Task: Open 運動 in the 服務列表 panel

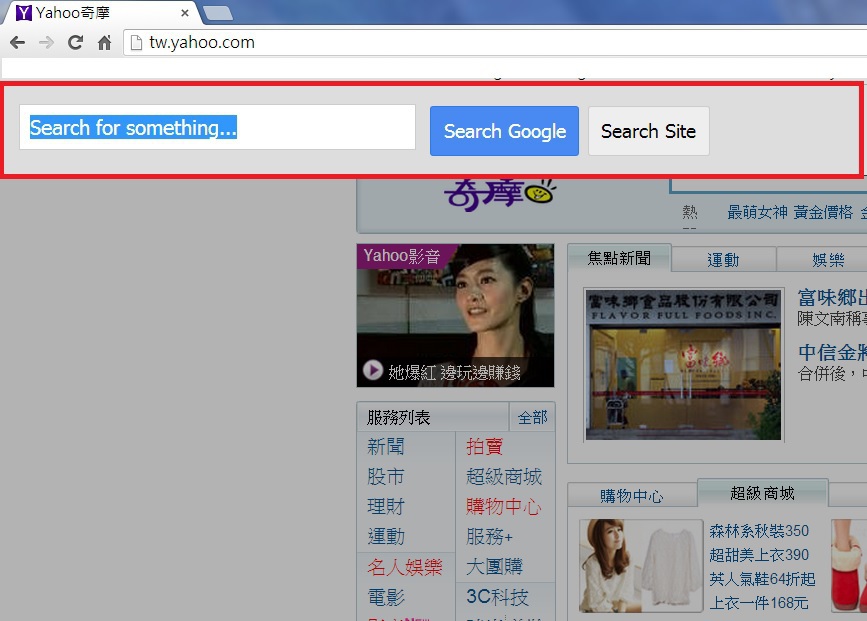Action: [385, 536]
